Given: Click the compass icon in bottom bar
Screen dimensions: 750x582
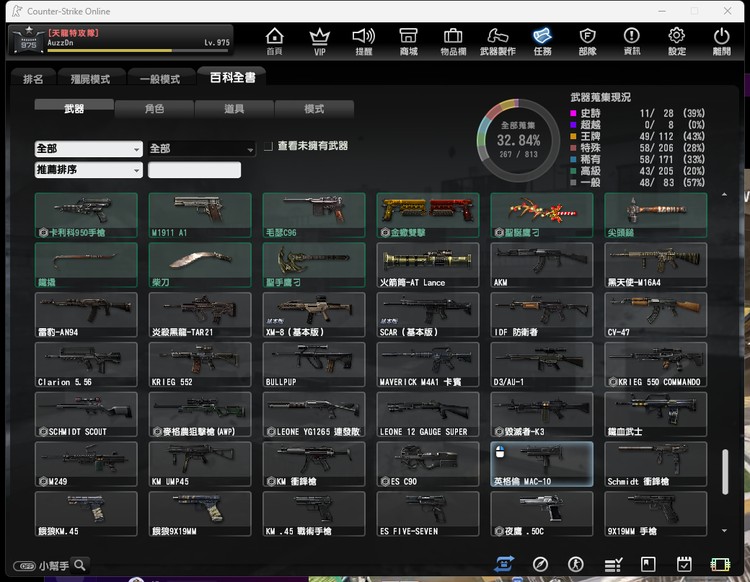Looking at the screenshot, I should [540, 565].
